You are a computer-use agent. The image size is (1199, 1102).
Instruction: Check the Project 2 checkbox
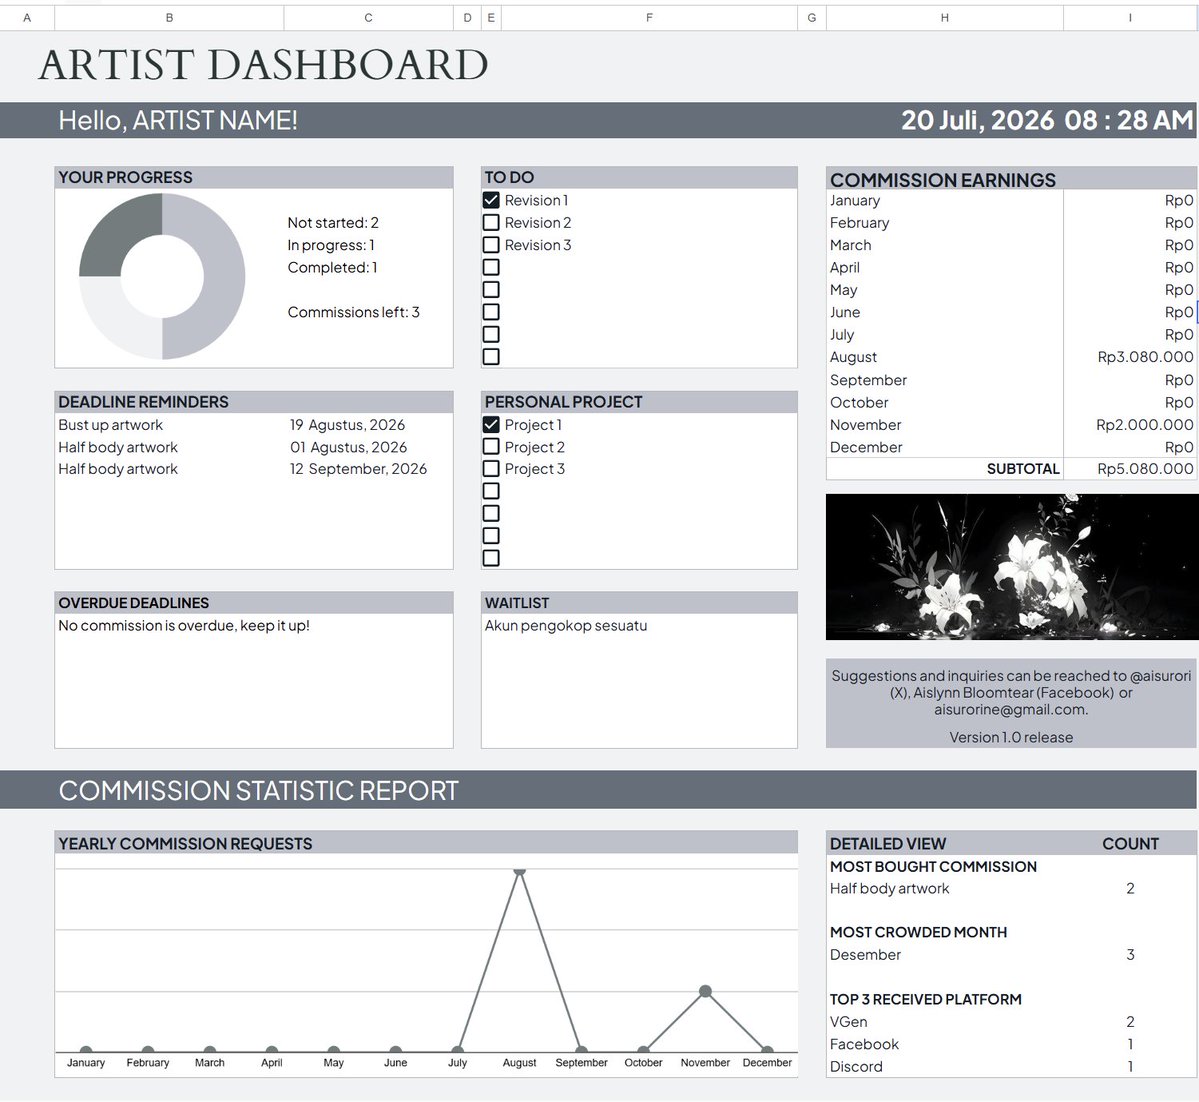(491, 447)
